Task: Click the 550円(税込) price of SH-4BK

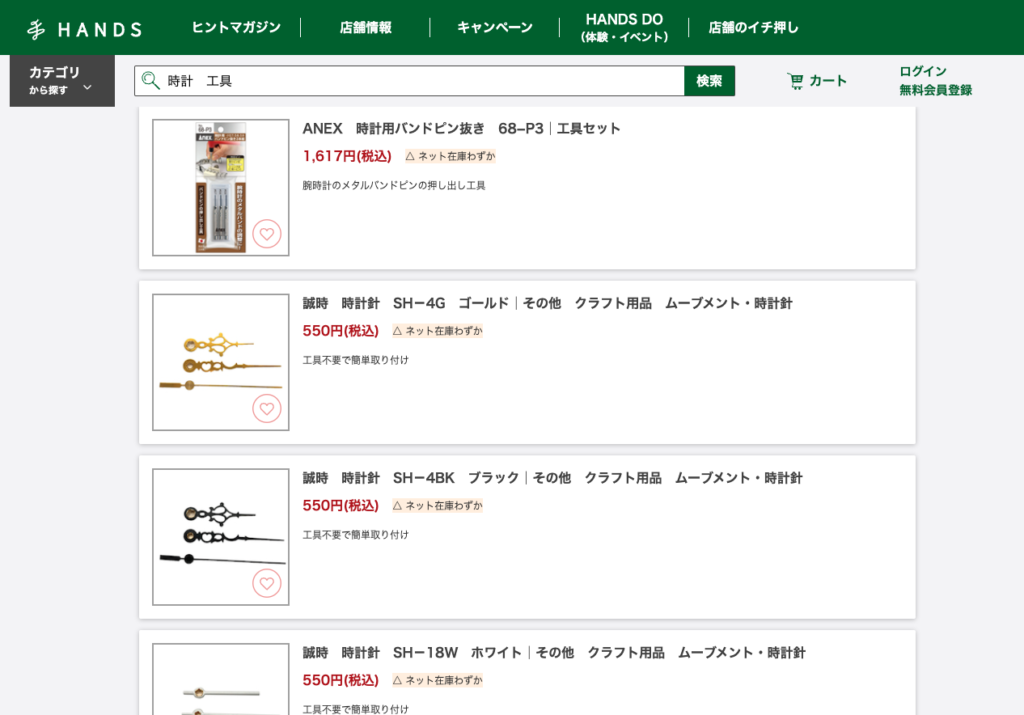Action: pos(340,505)
